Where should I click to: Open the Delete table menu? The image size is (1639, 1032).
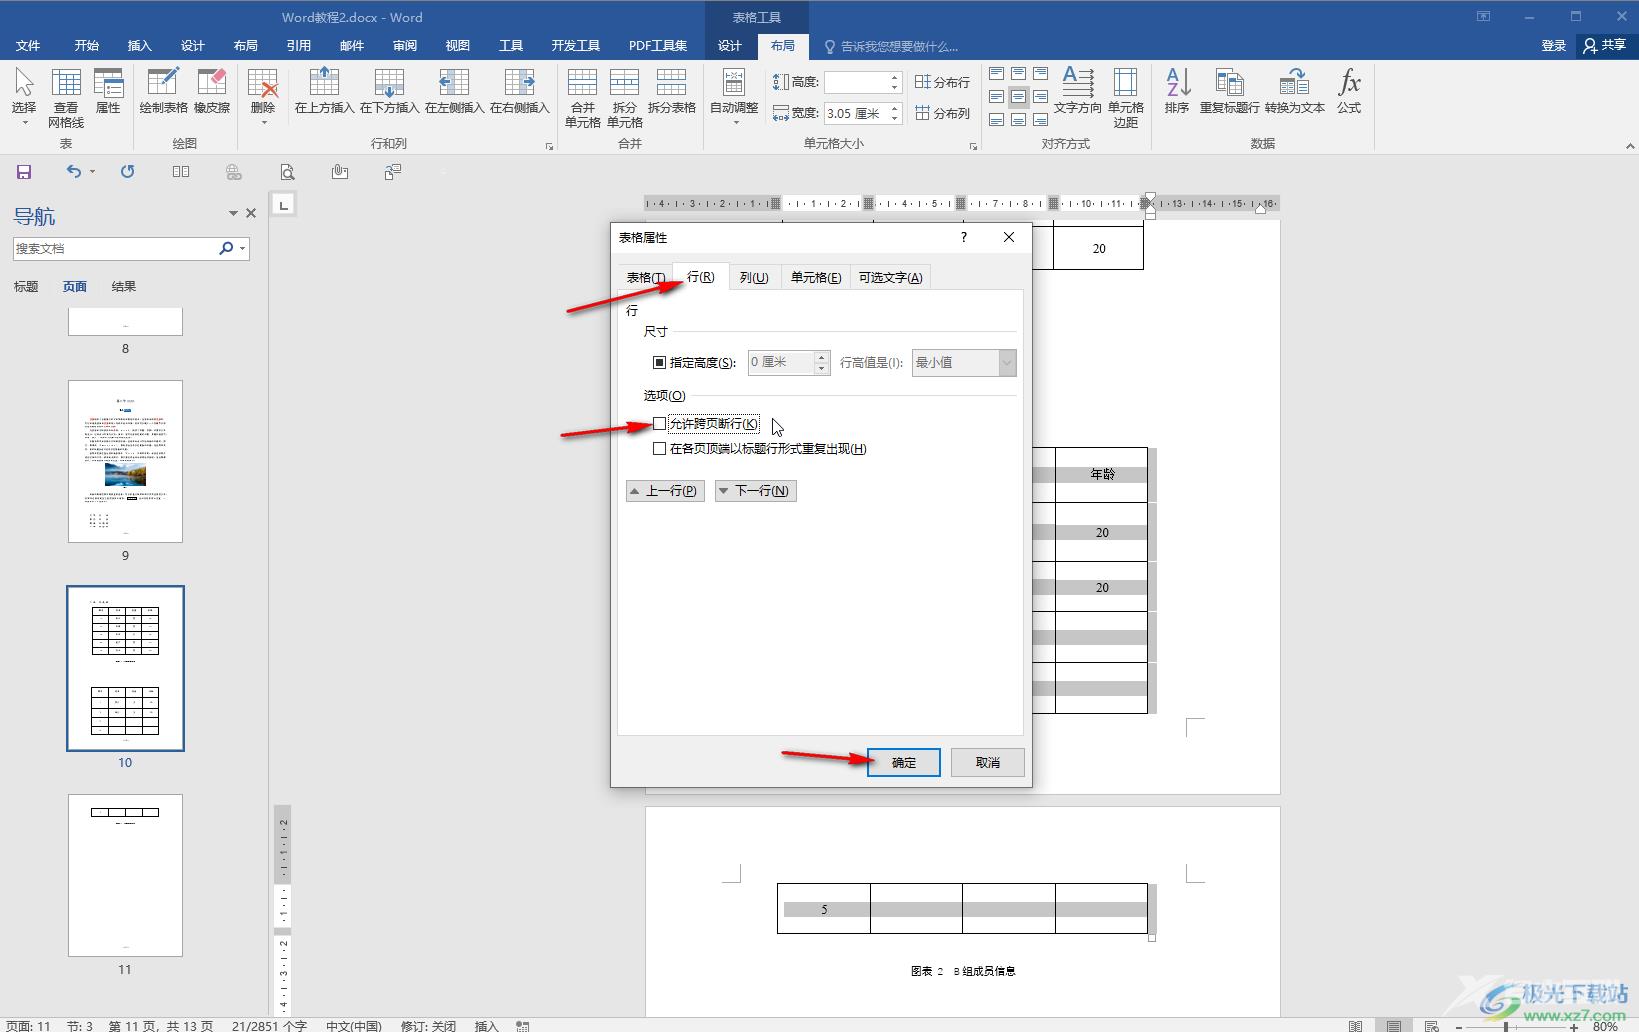(263, 96)
